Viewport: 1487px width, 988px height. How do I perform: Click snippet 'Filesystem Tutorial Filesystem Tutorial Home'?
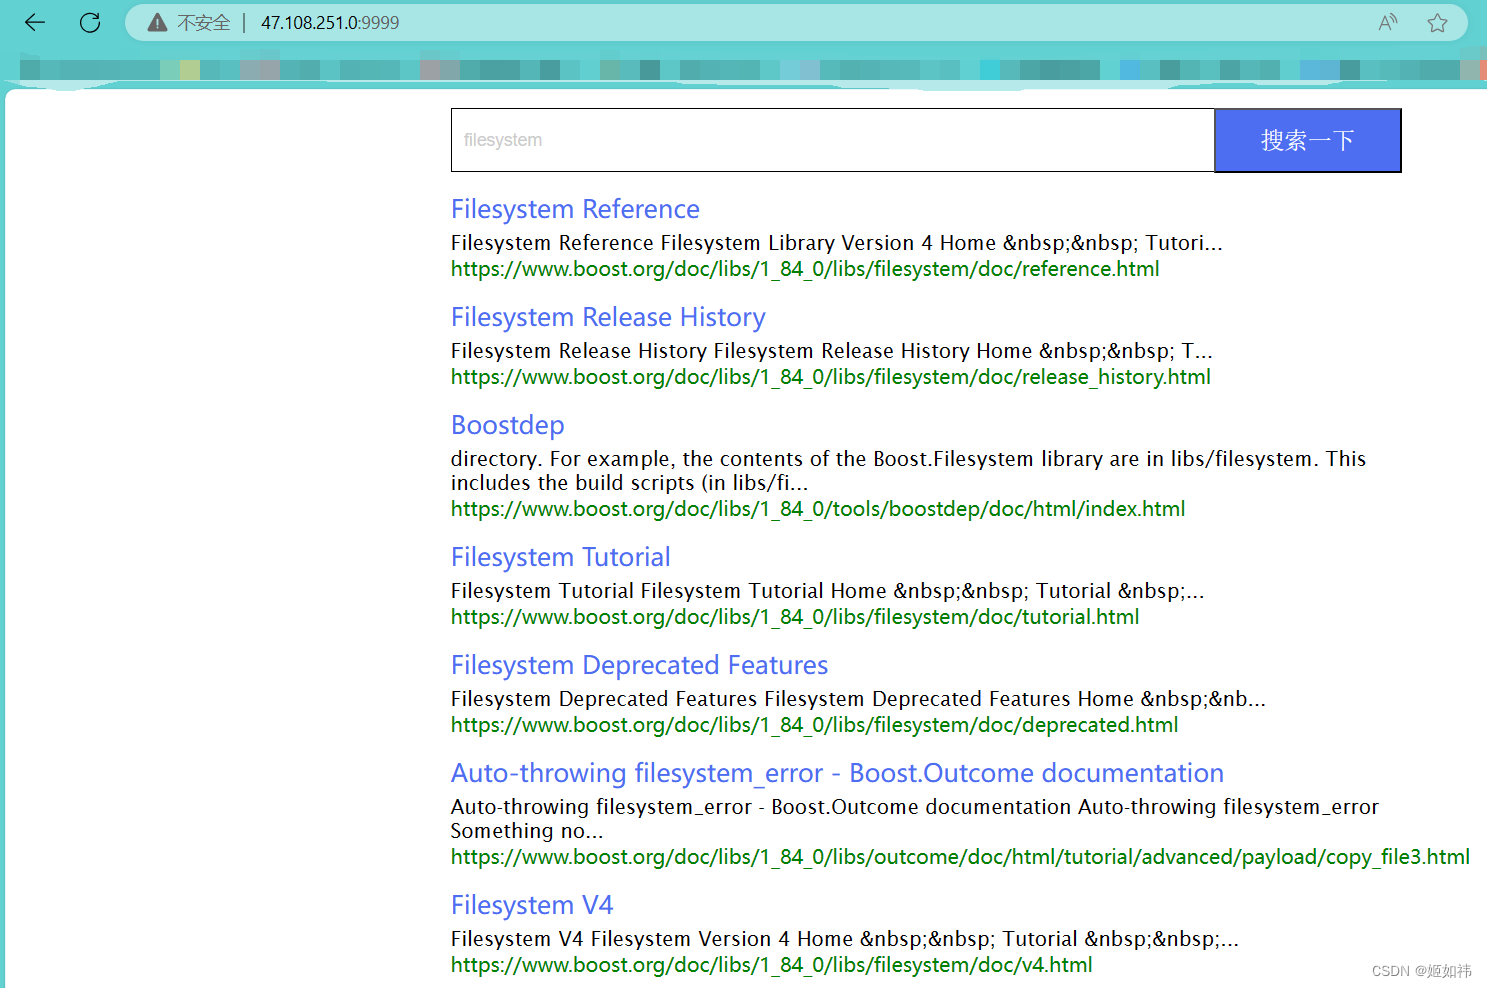tap(827, 591)
